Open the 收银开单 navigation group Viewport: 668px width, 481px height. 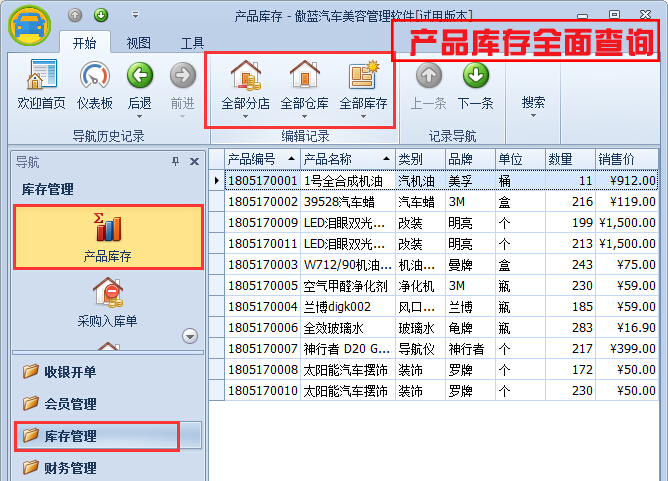point(70,372)
